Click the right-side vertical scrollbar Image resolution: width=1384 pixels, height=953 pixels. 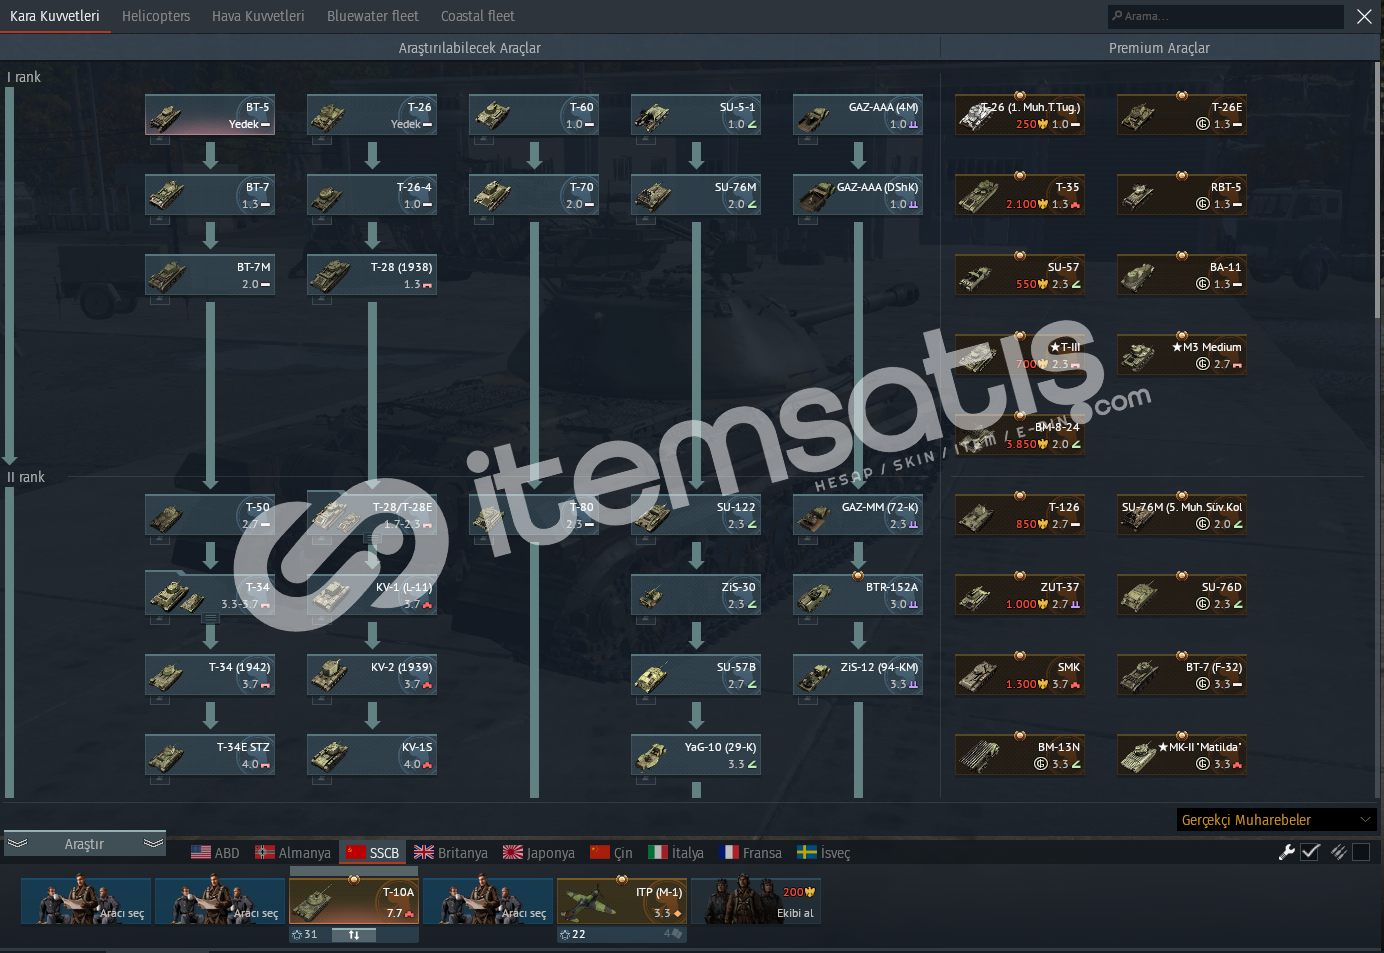click(x=1379, y=190)
